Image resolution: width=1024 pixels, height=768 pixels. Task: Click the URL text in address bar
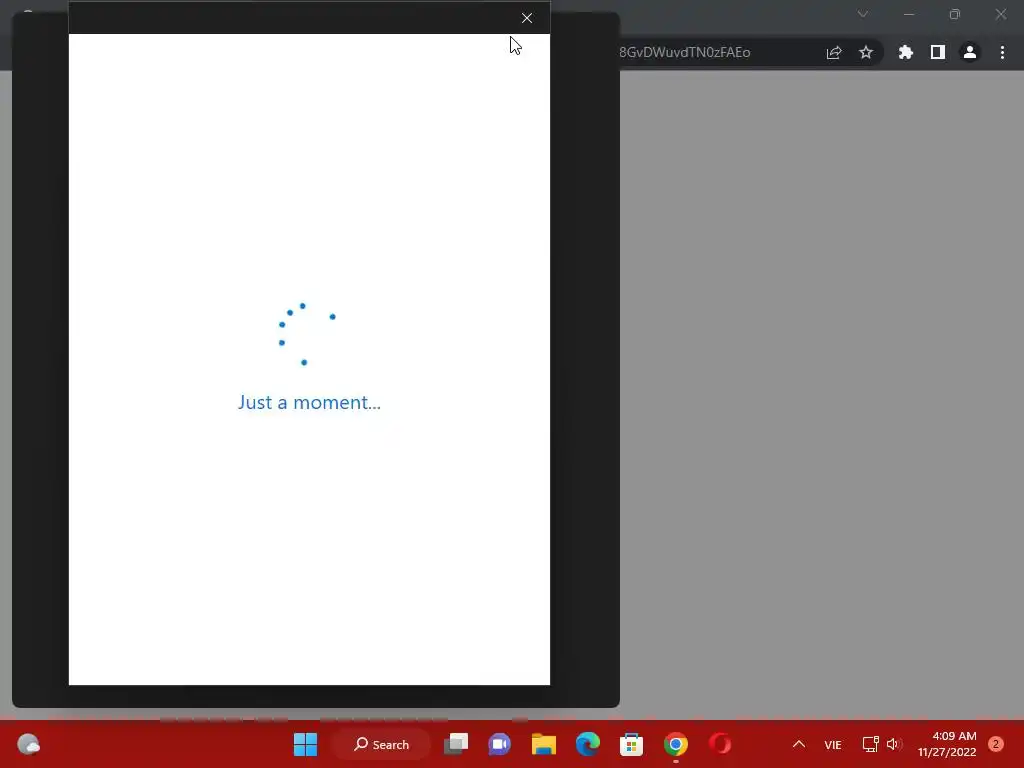point(684,52)
